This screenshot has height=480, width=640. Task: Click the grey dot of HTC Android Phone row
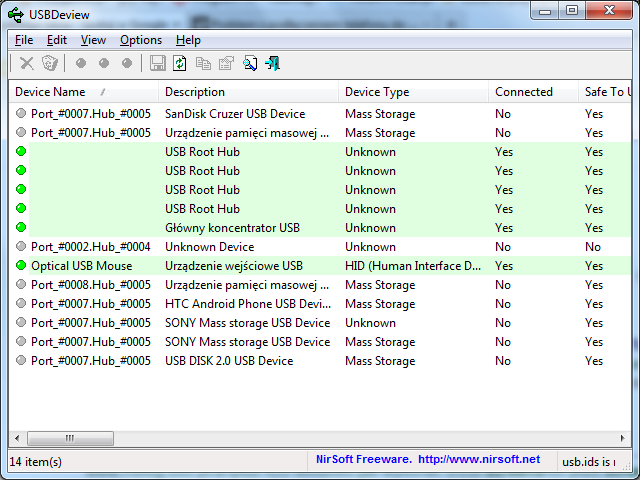[x=21, y=303]
